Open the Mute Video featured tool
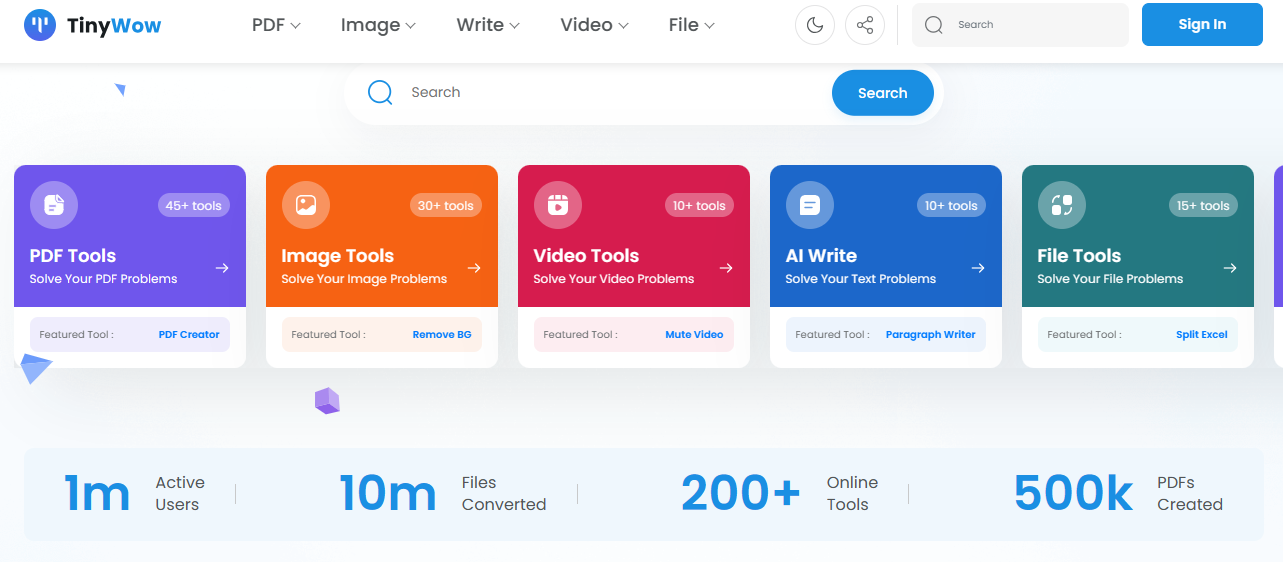The width and height of the screenshot is (1283, 562). click(694, 335)
